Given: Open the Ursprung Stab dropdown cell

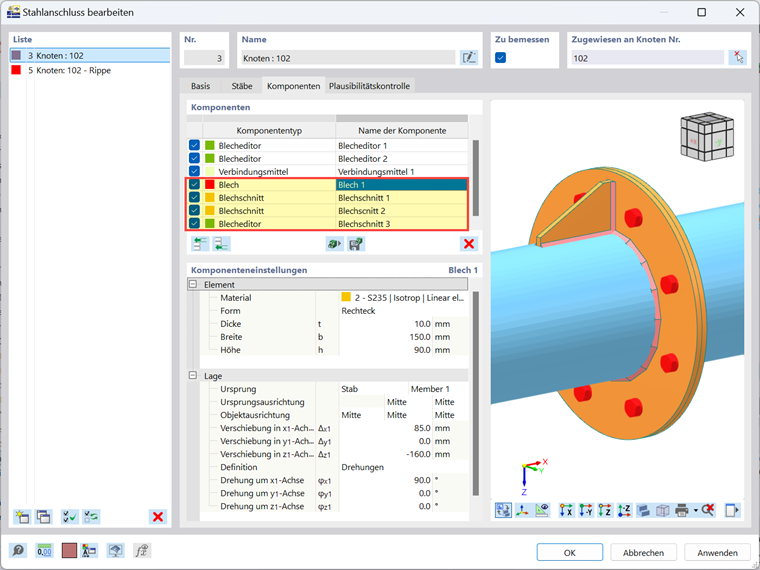Looking at the screenshot, I should pos(373,389).
